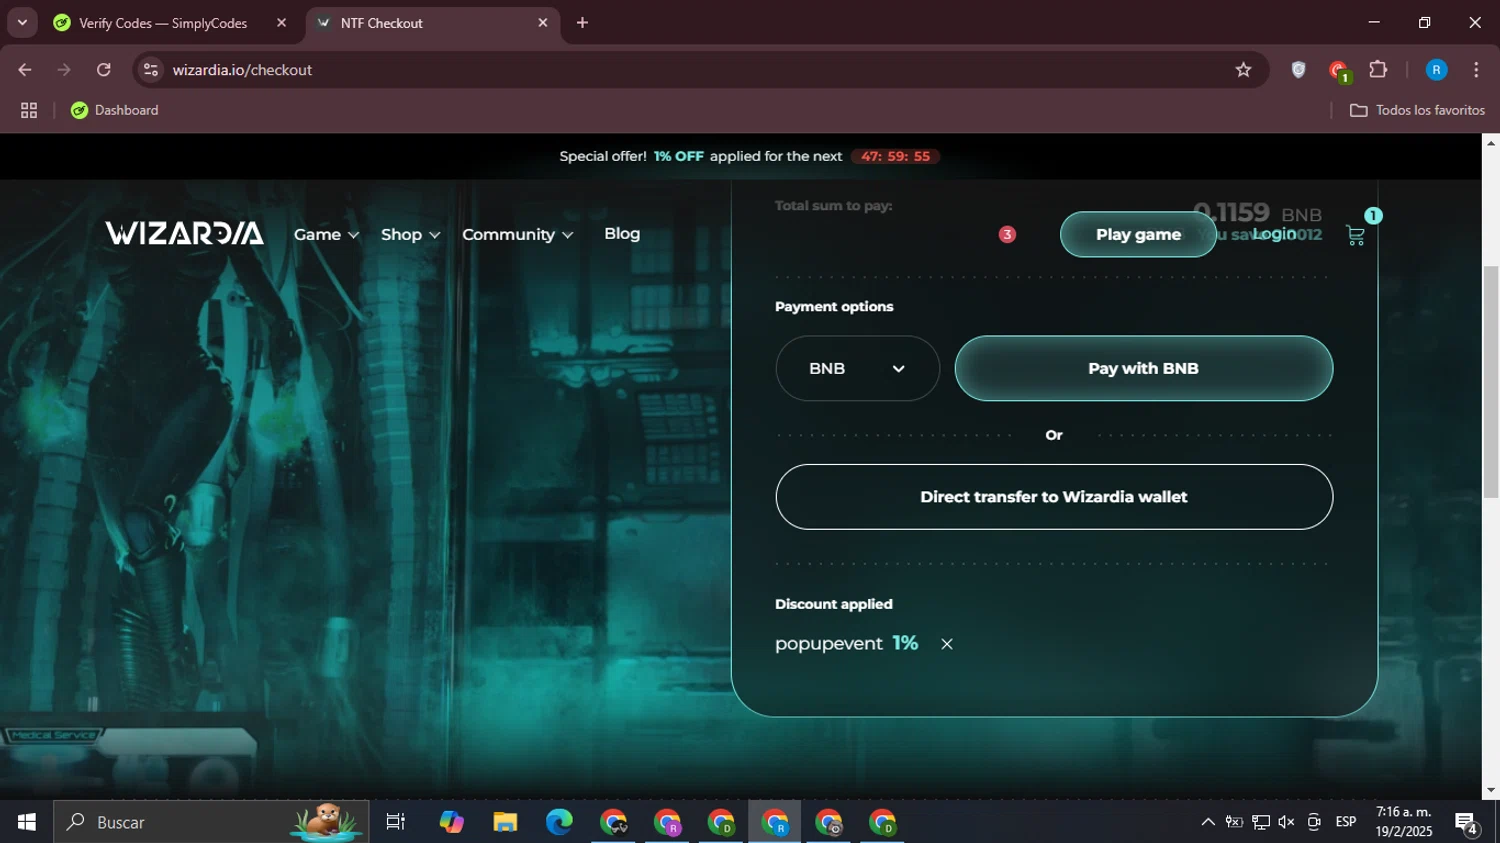Bookmark this page with the star icon
The image size is (1500, 843).
[1243, 70]
